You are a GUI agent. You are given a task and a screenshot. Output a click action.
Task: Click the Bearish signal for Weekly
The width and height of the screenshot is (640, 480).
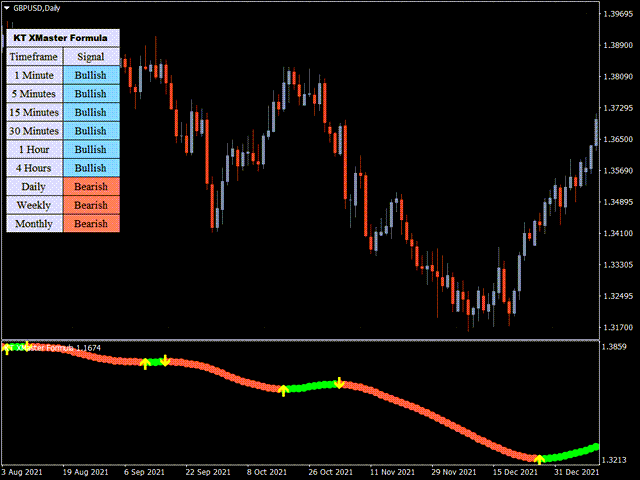(x=91, y=205)
